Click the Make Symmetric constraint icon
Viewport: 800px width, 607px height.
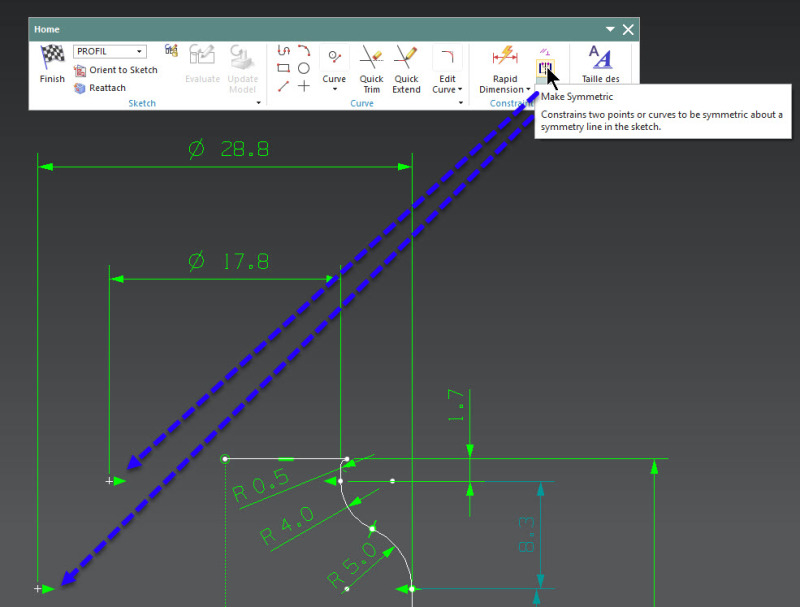(x=545, y=67)
